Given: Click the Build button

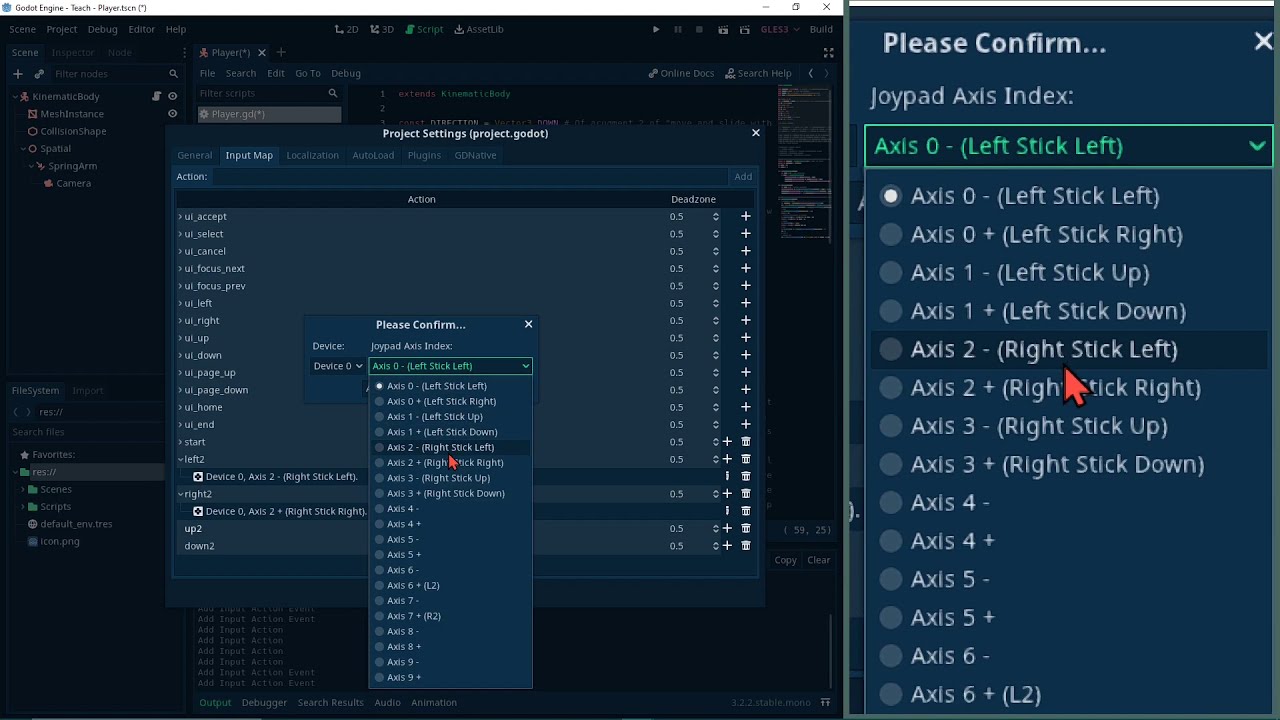Looking at the screenshot, I should [821, 29].
